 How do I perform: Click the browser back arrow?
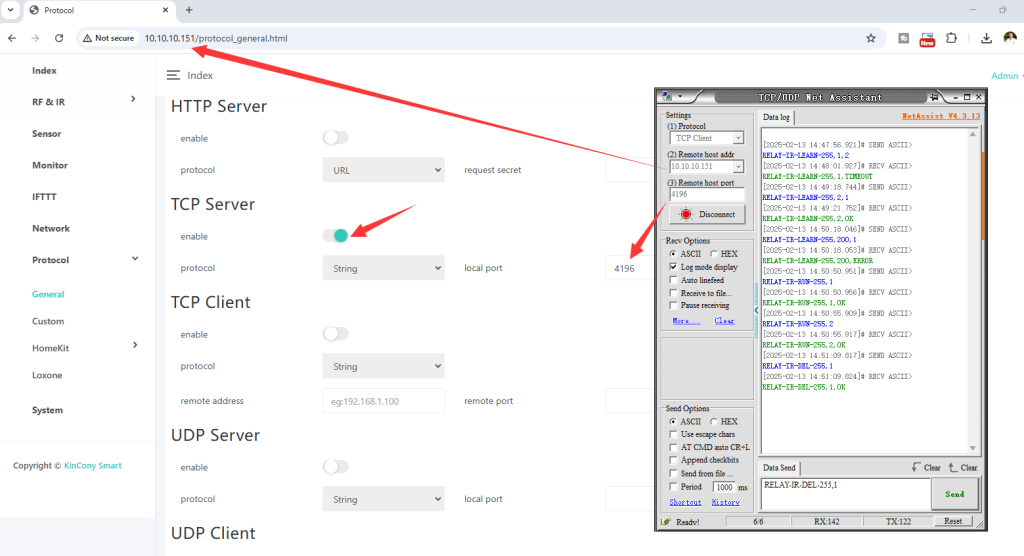(11, 38)
